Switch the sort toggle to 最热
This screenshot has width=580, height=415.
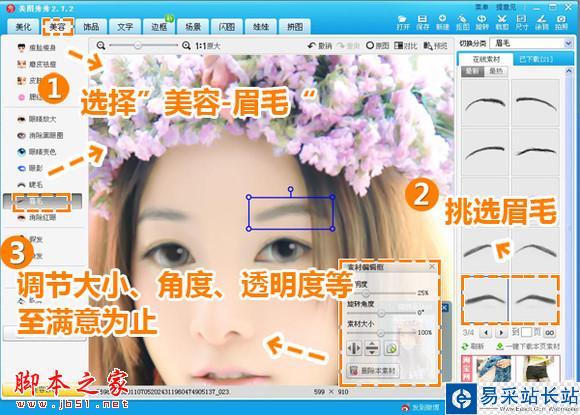pyautogui.click(x=496, y=71)
